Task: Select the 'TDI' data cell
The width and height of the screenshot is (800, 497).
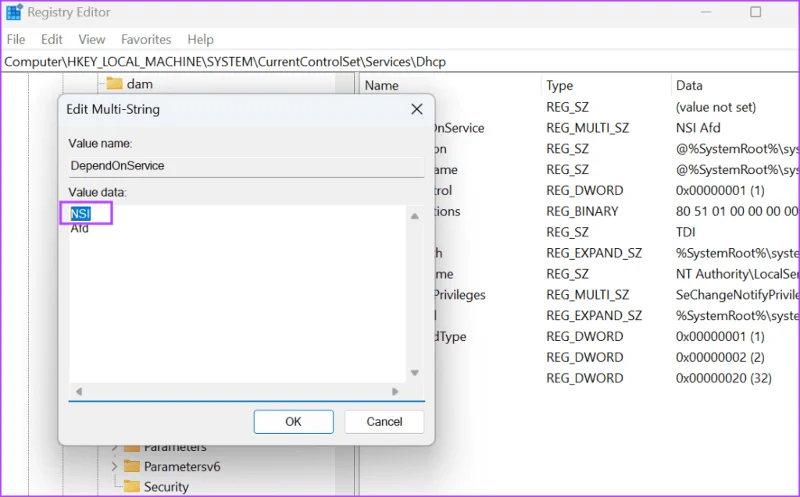Action: pyautogui.click(x=686, y=232)
